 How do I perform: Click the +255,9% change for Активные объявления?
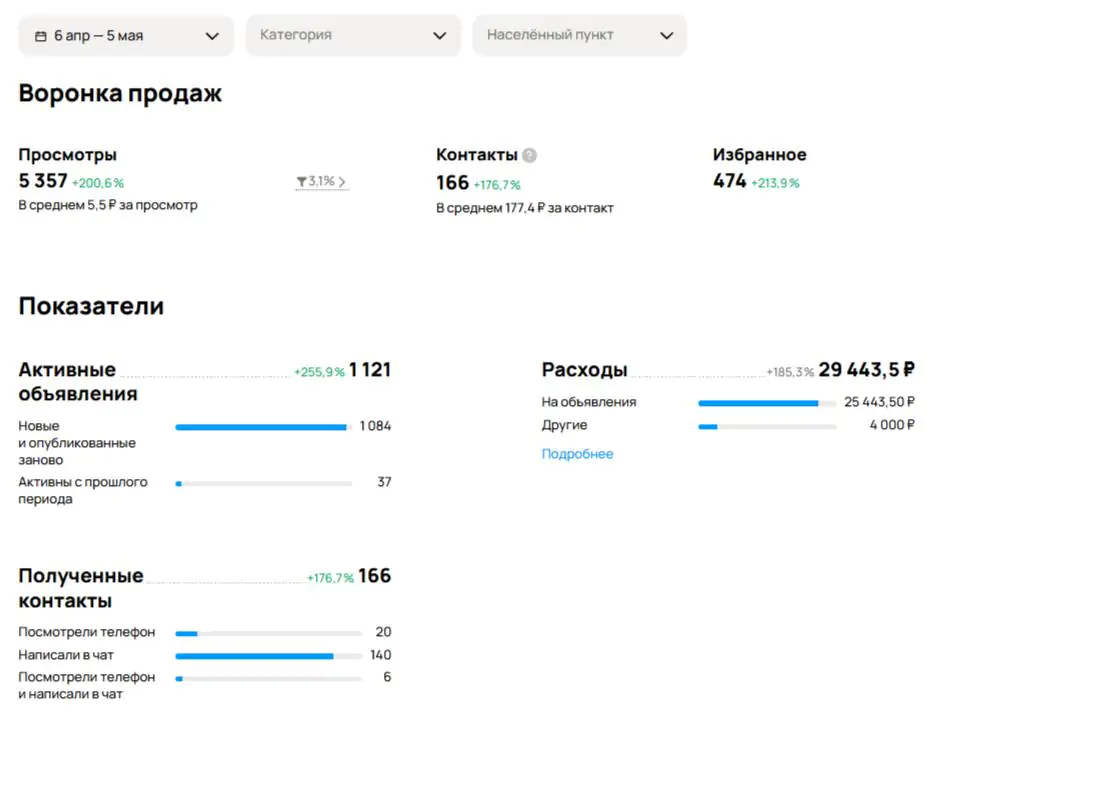(319, 372)
